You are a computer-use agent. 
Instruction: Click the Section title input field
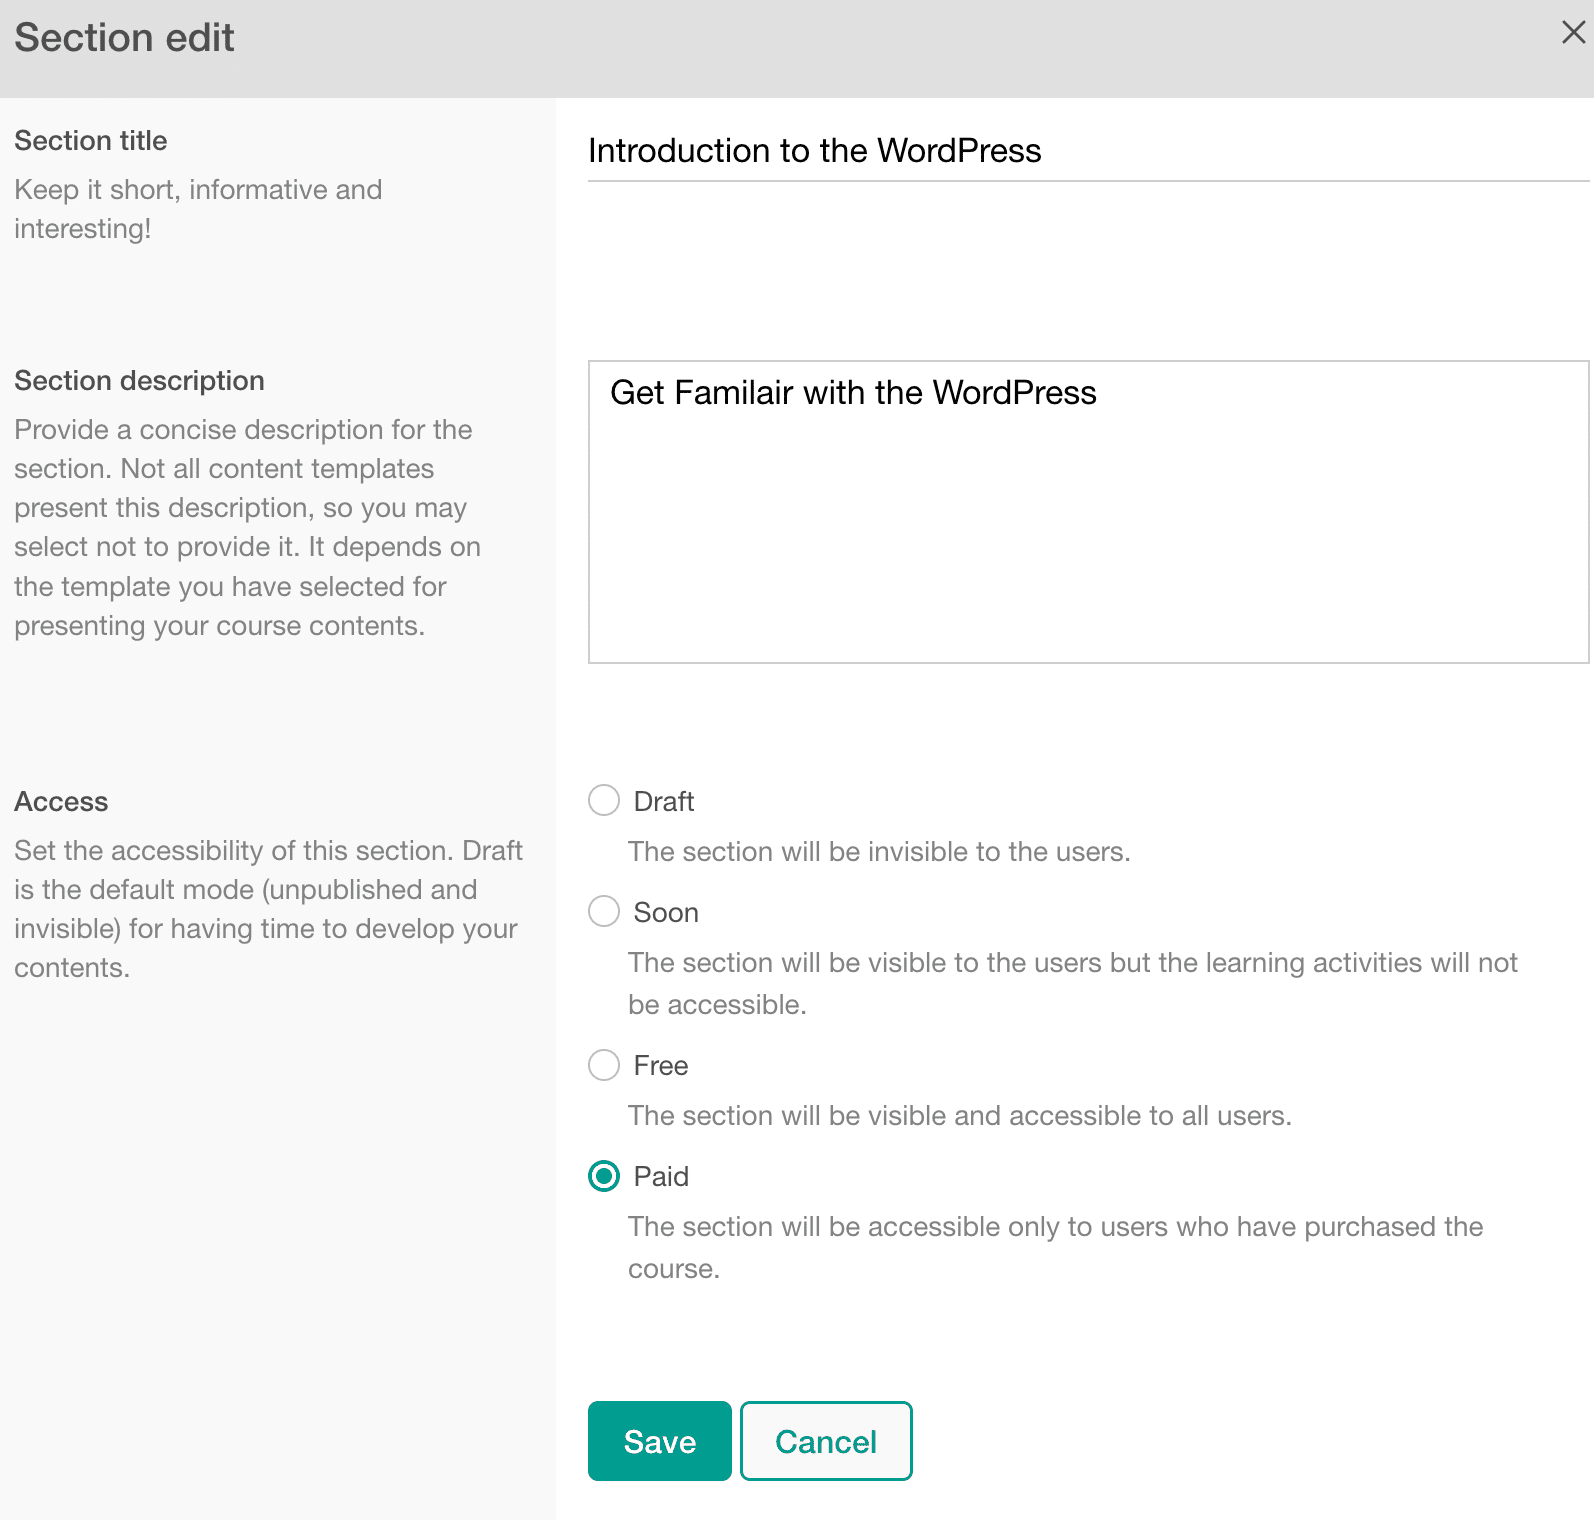point(1080,152)
